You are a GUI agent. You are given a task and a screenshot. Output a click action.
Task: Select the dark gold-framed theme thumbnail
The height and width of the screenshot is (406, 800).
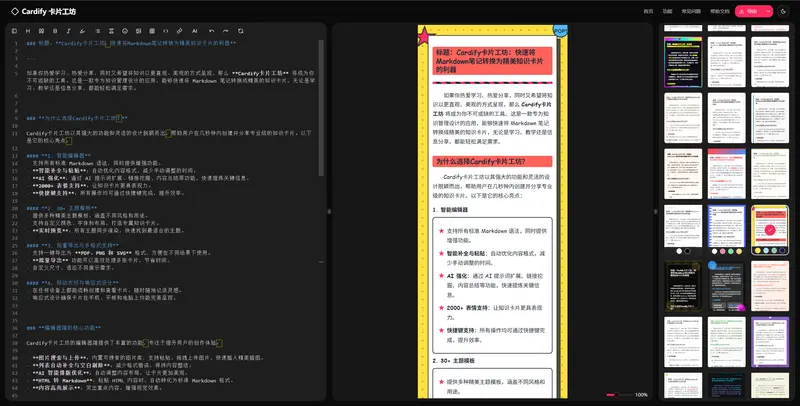(x=683, y=286)
